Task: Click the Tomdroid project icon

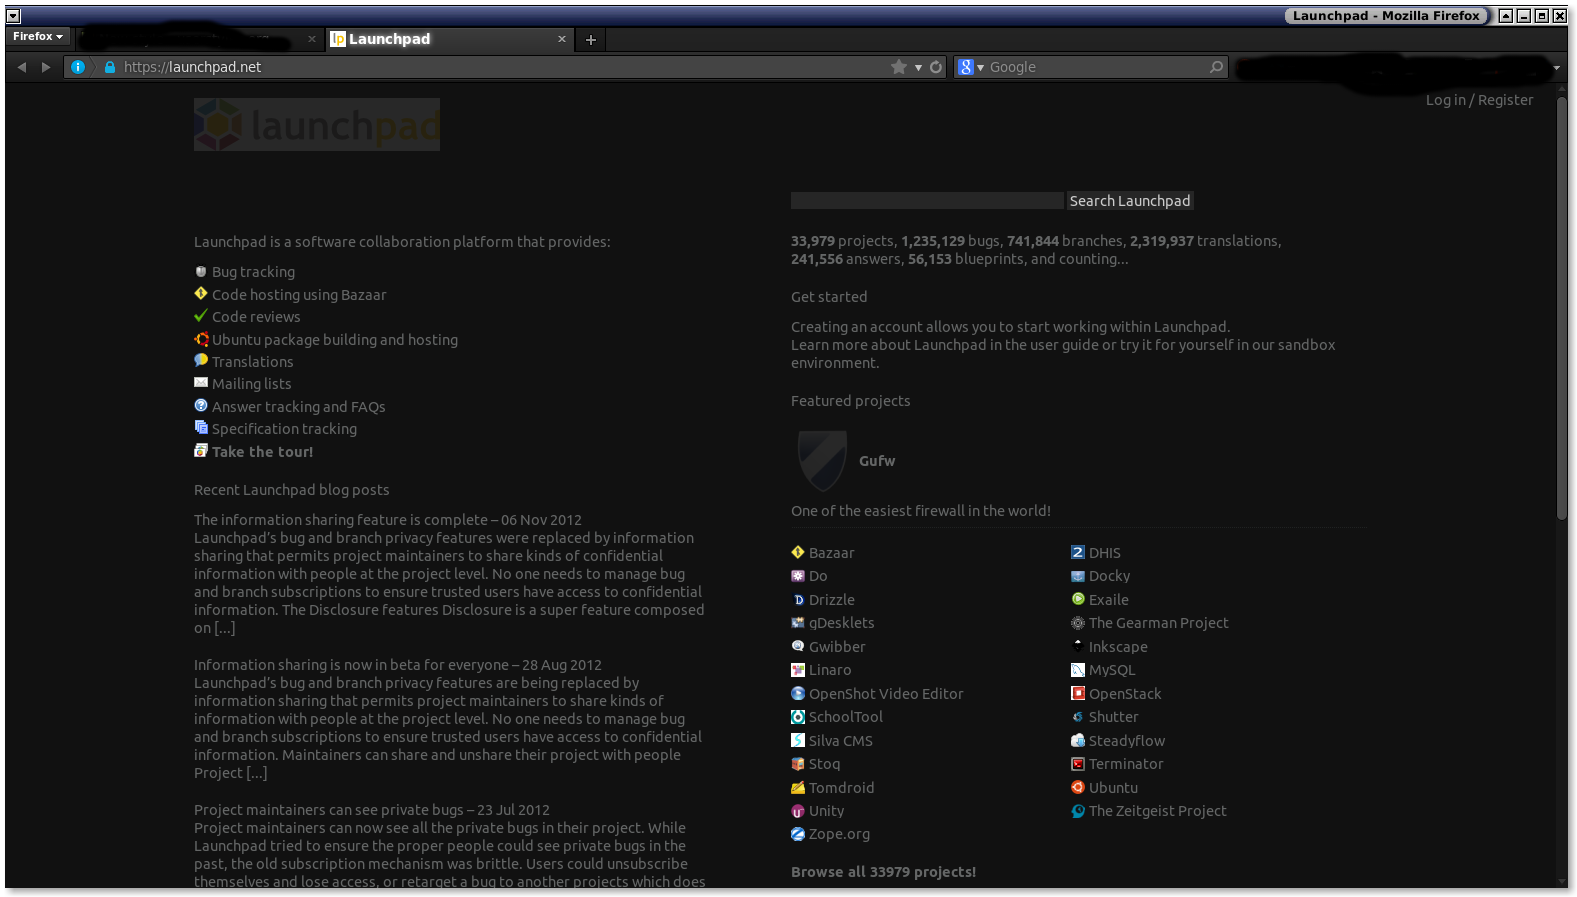Action: point(798,787)
